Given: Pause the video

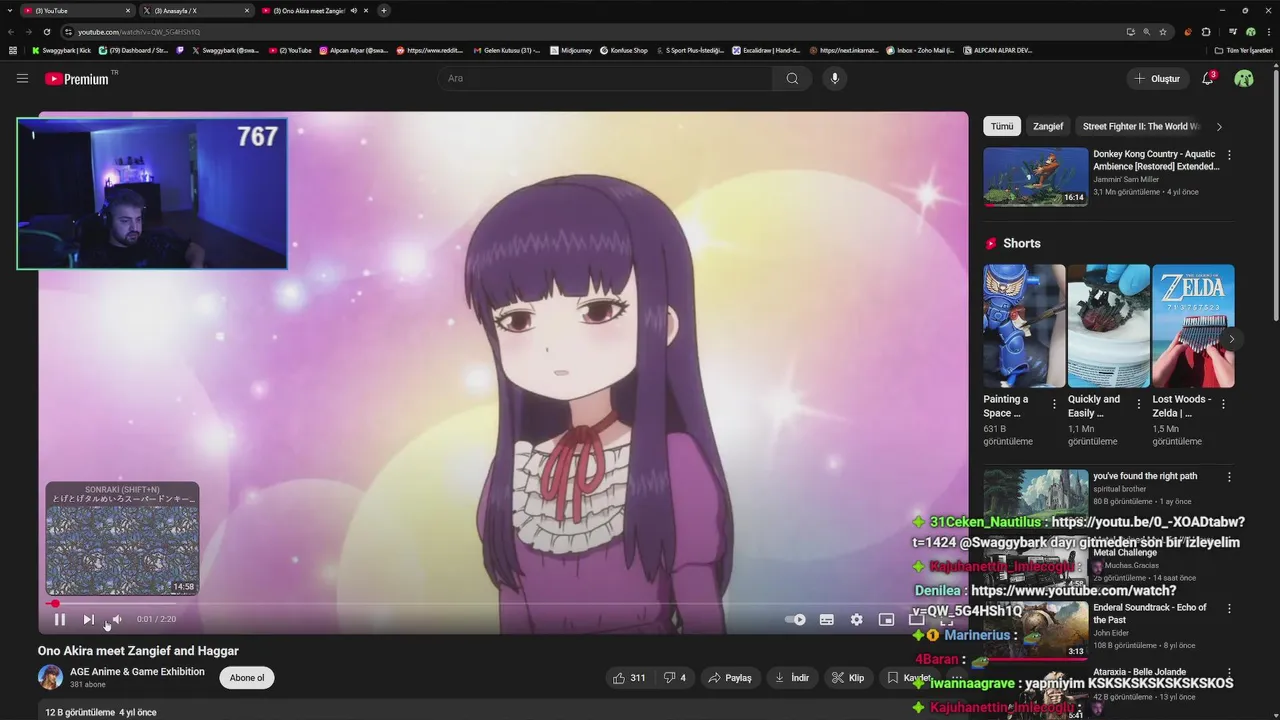Looking at the screenshot, I should point(59,620).
